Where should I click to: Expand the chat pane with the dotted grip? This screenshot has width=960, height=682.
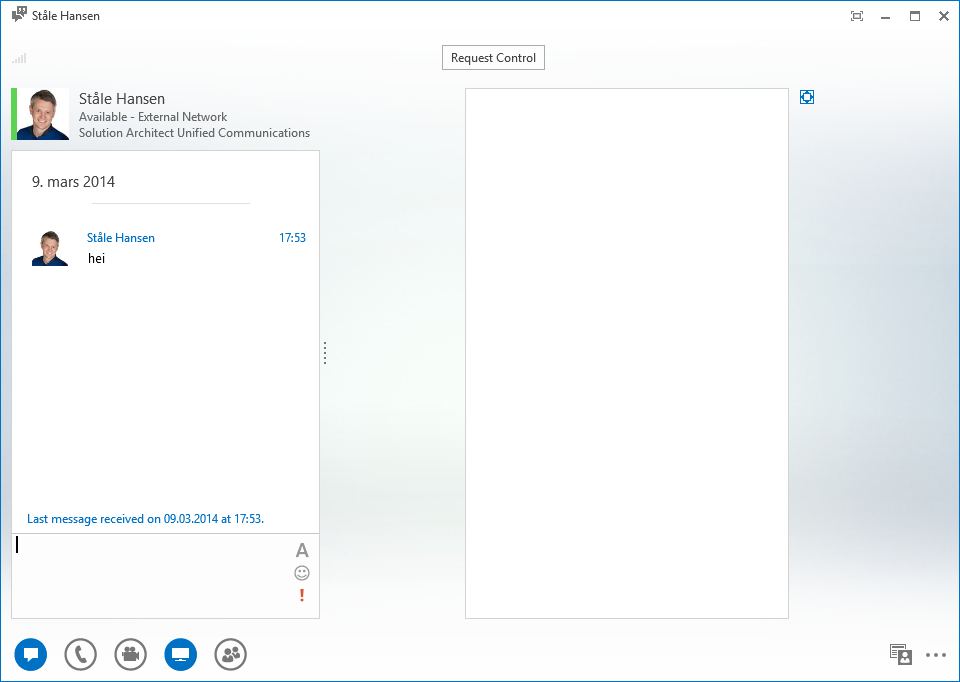324,352
